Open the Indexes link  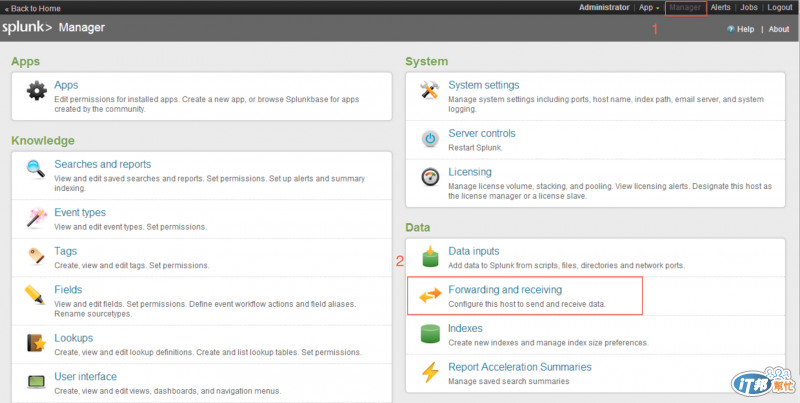[x=465, y=329]
